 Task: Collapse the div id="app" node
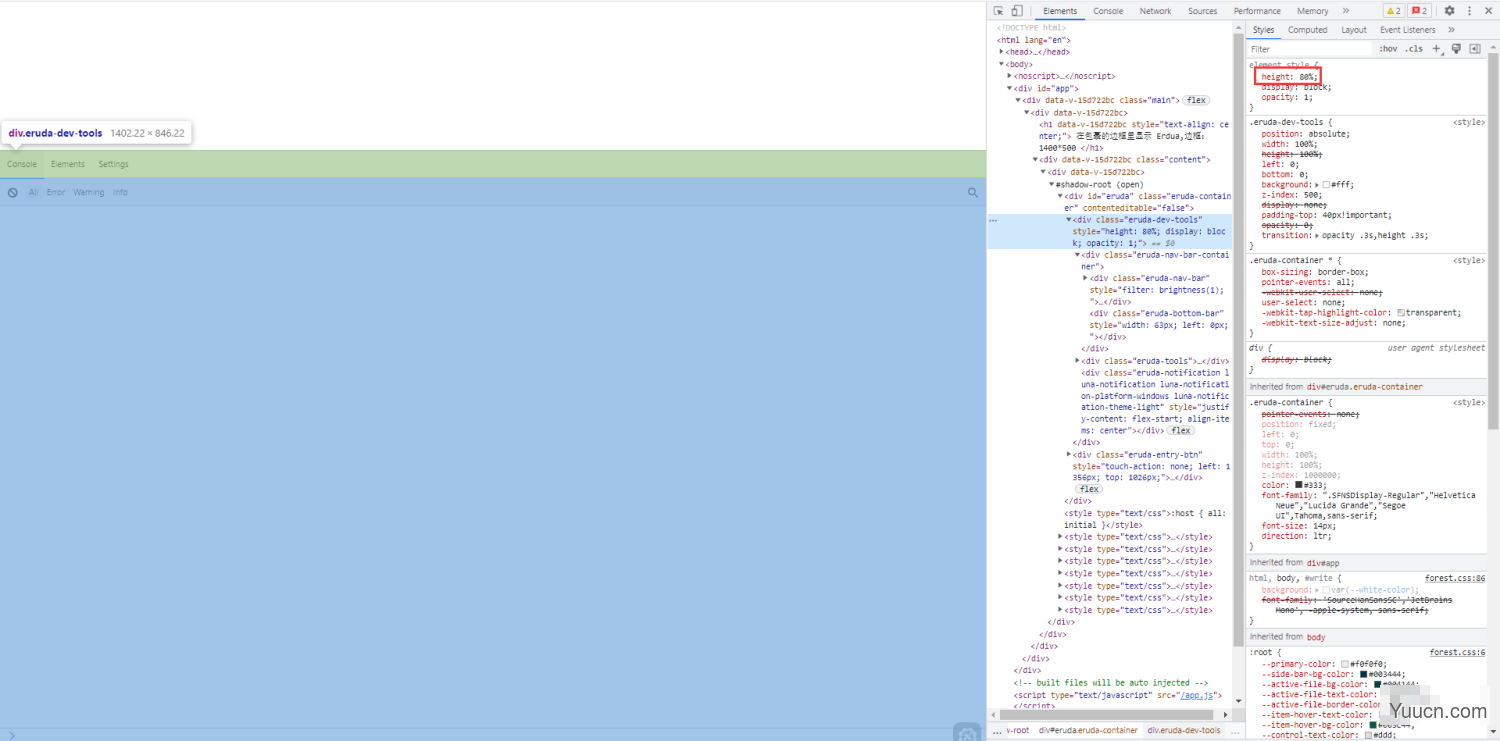tap(1010, 88)
